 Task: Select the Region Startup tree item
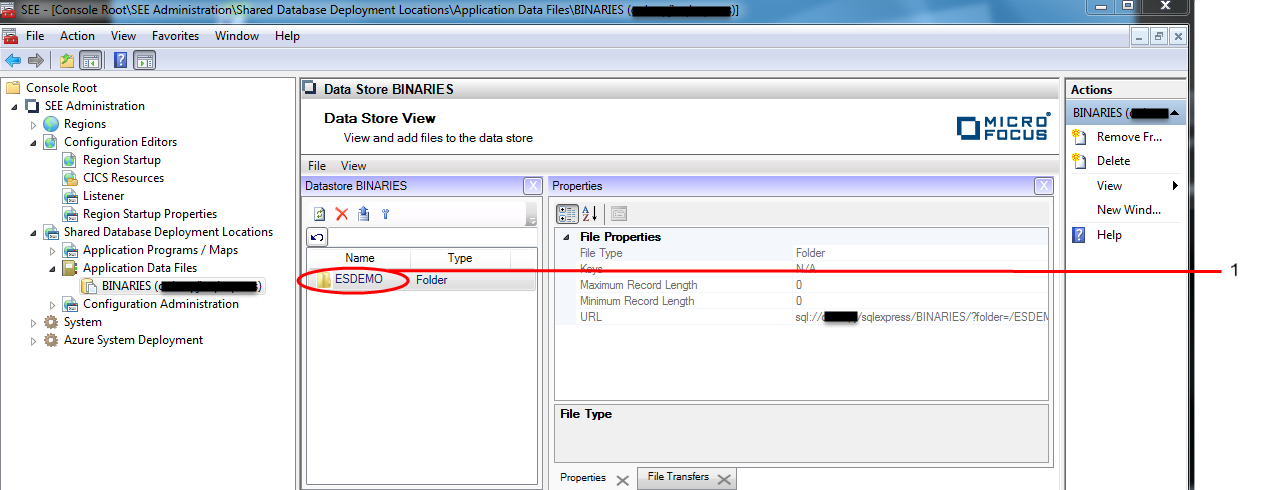pyautogui.click(x=121, y=160)
